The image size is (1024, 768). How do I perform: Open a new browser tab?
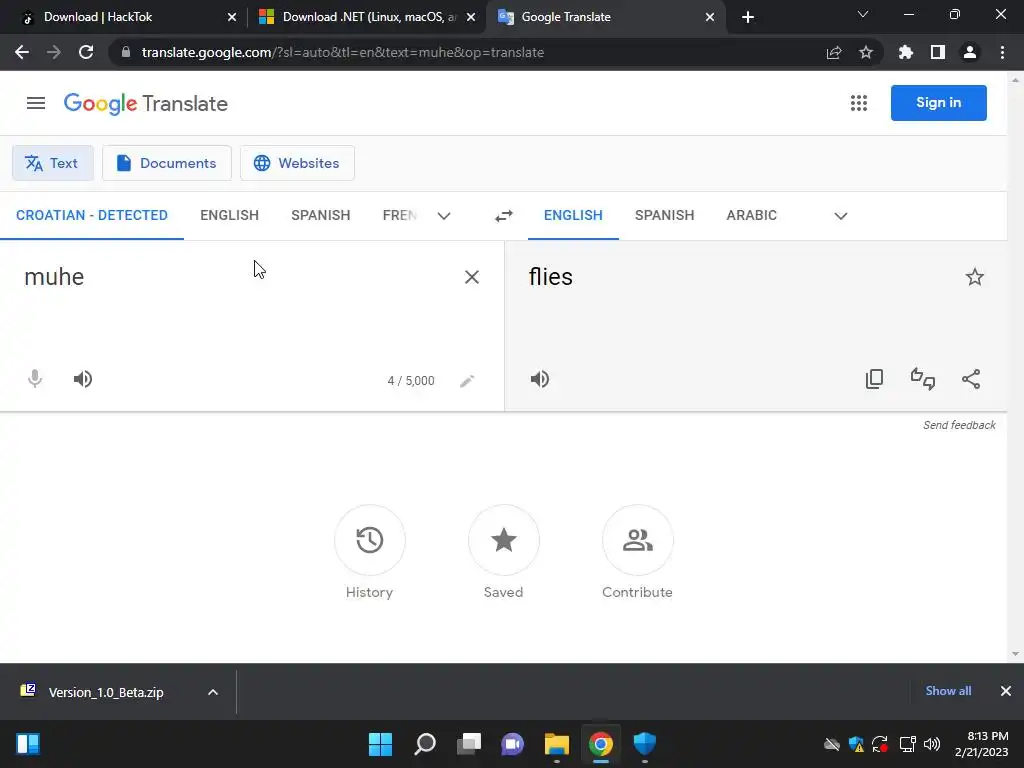point(748,17)
